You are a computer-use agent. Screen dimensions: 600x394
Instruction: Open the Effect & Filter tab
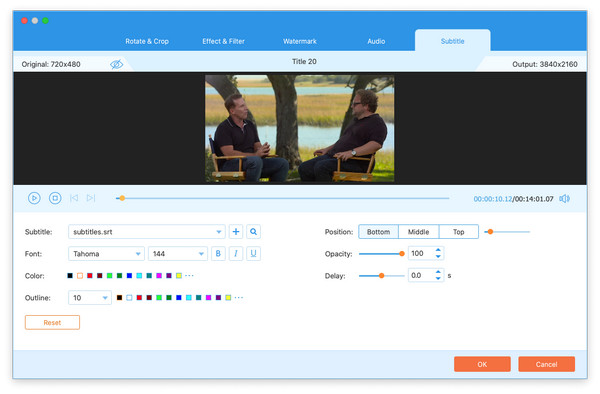(223, 41)
